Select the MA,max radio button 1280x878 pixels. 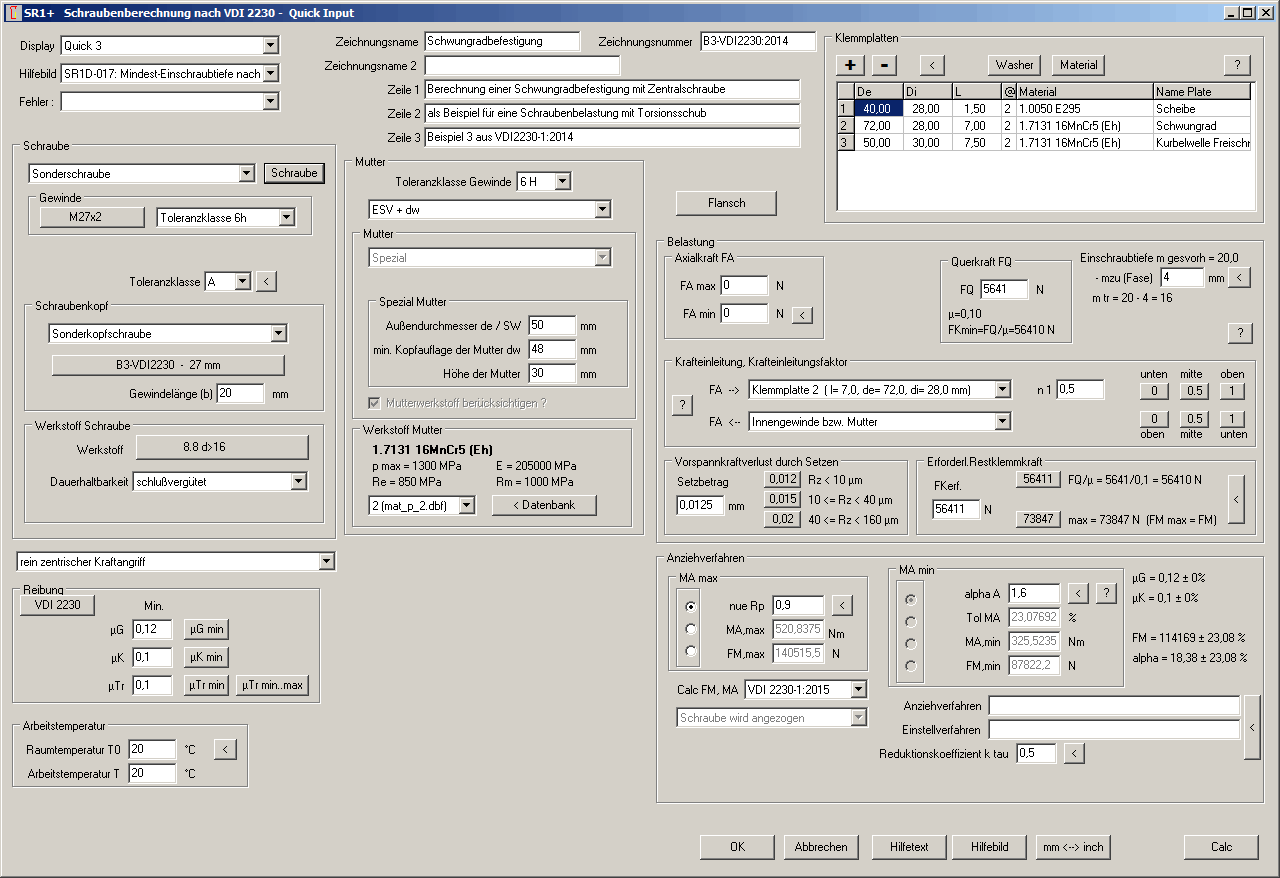[x=690, y=629]
